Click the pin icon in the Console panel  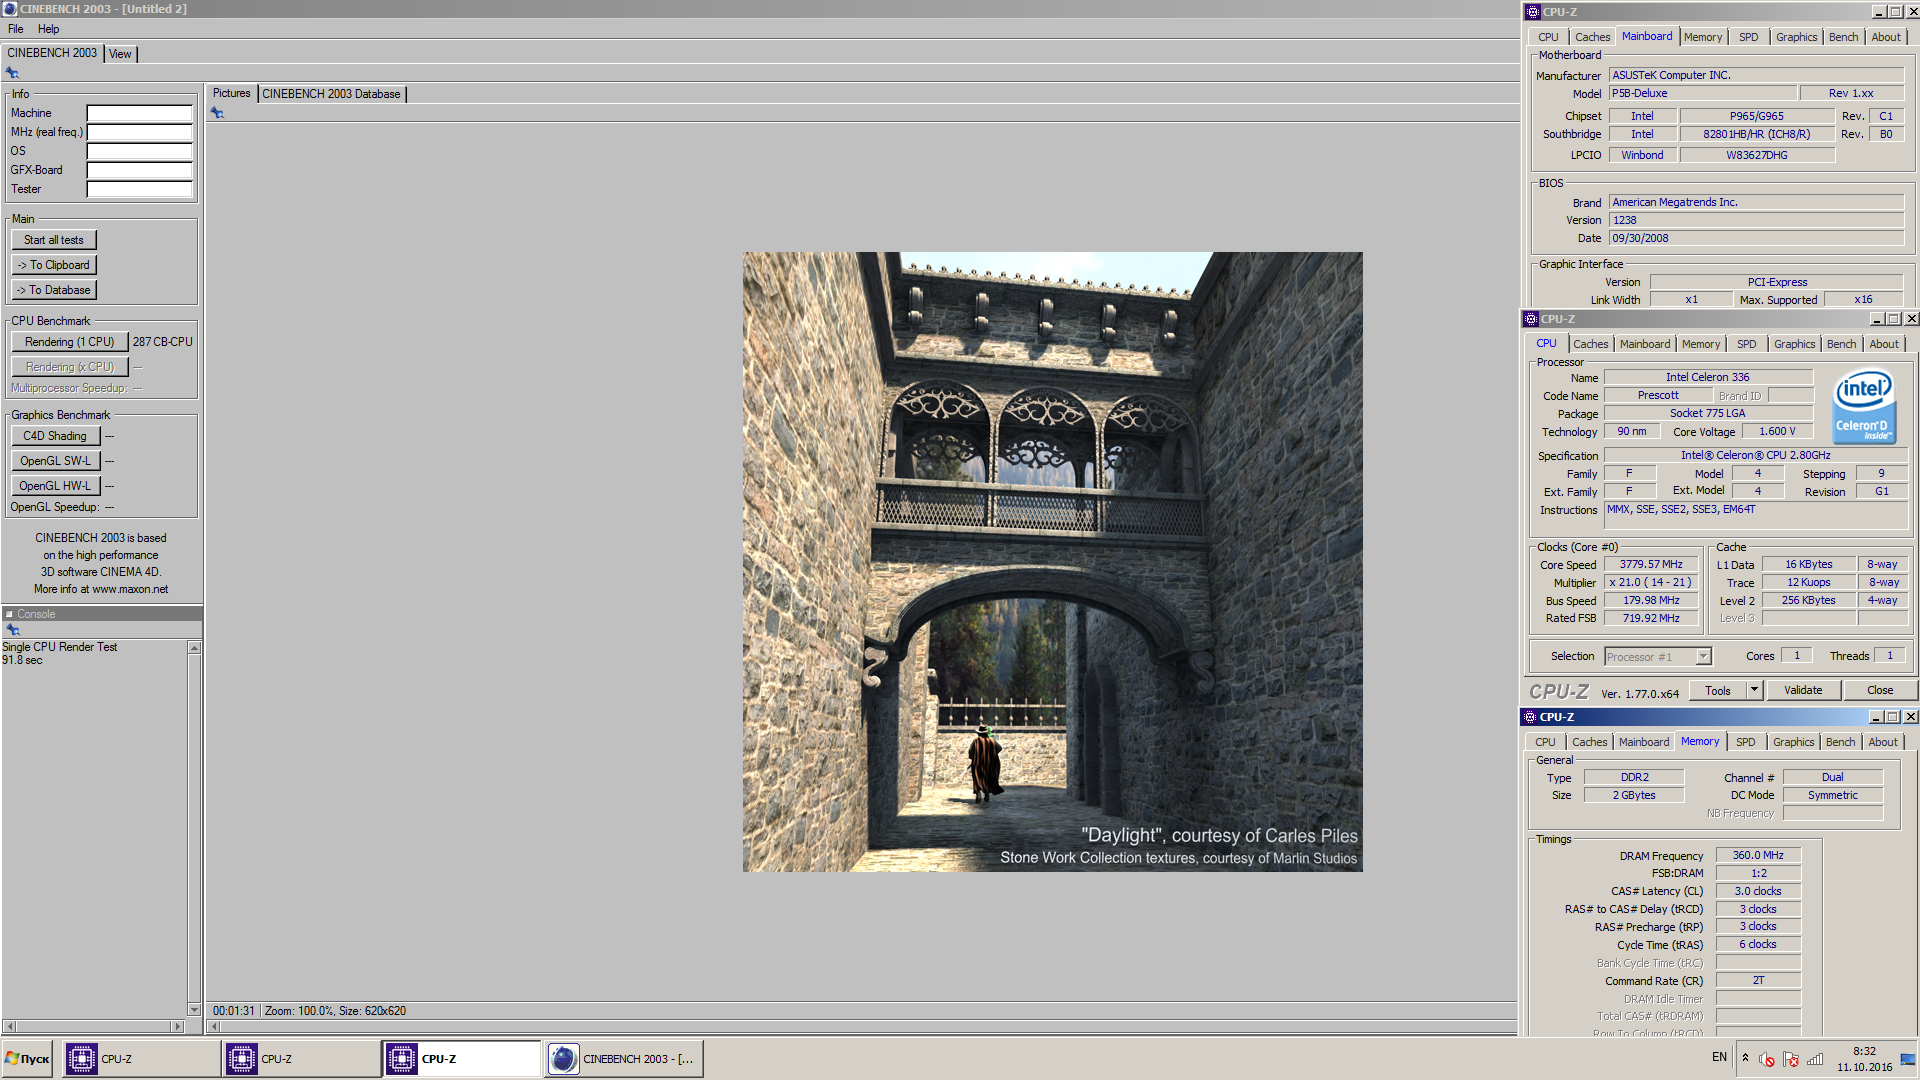coord(13,630)
